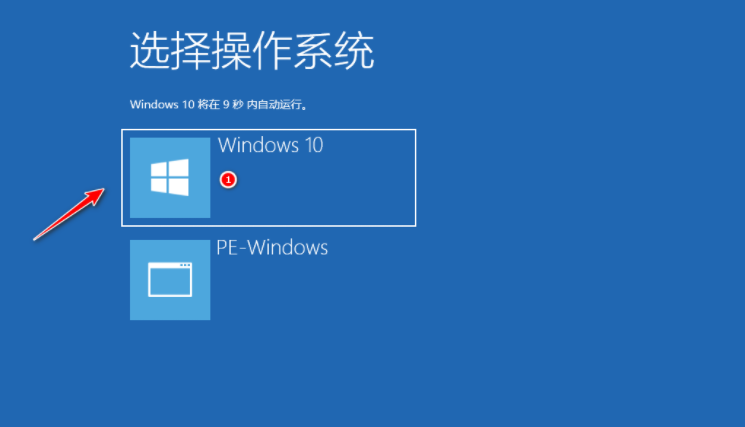The height and width of the screenshot is (427, 745).
Task: Boot into the Windows 10 text label
Action: pos(270,145)
